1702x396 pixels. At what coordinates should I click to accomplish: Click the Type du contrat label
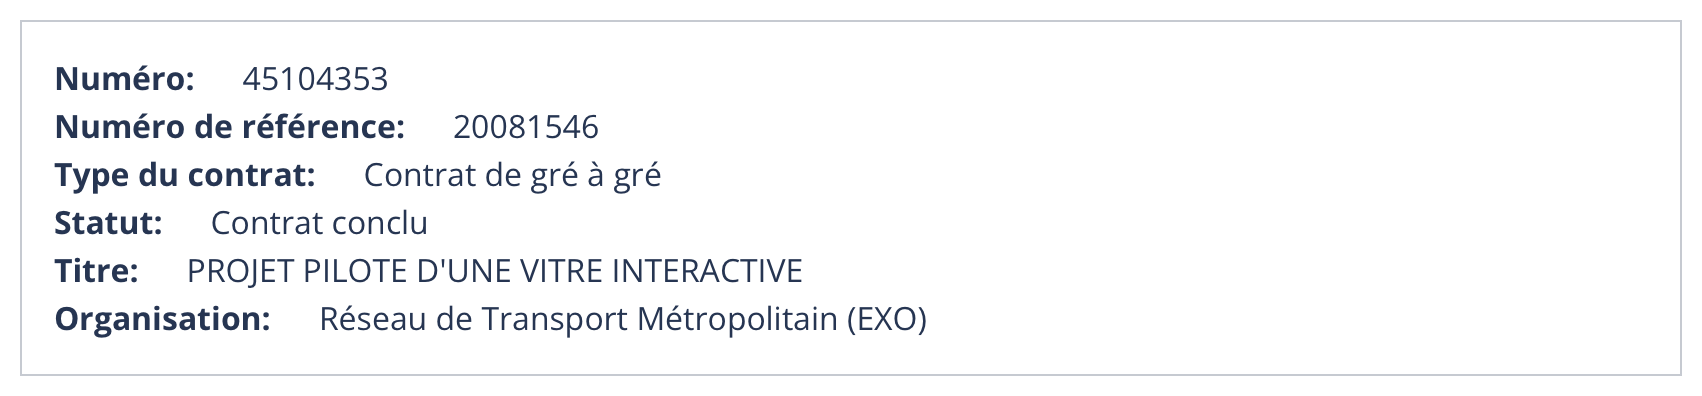point(185,175)
